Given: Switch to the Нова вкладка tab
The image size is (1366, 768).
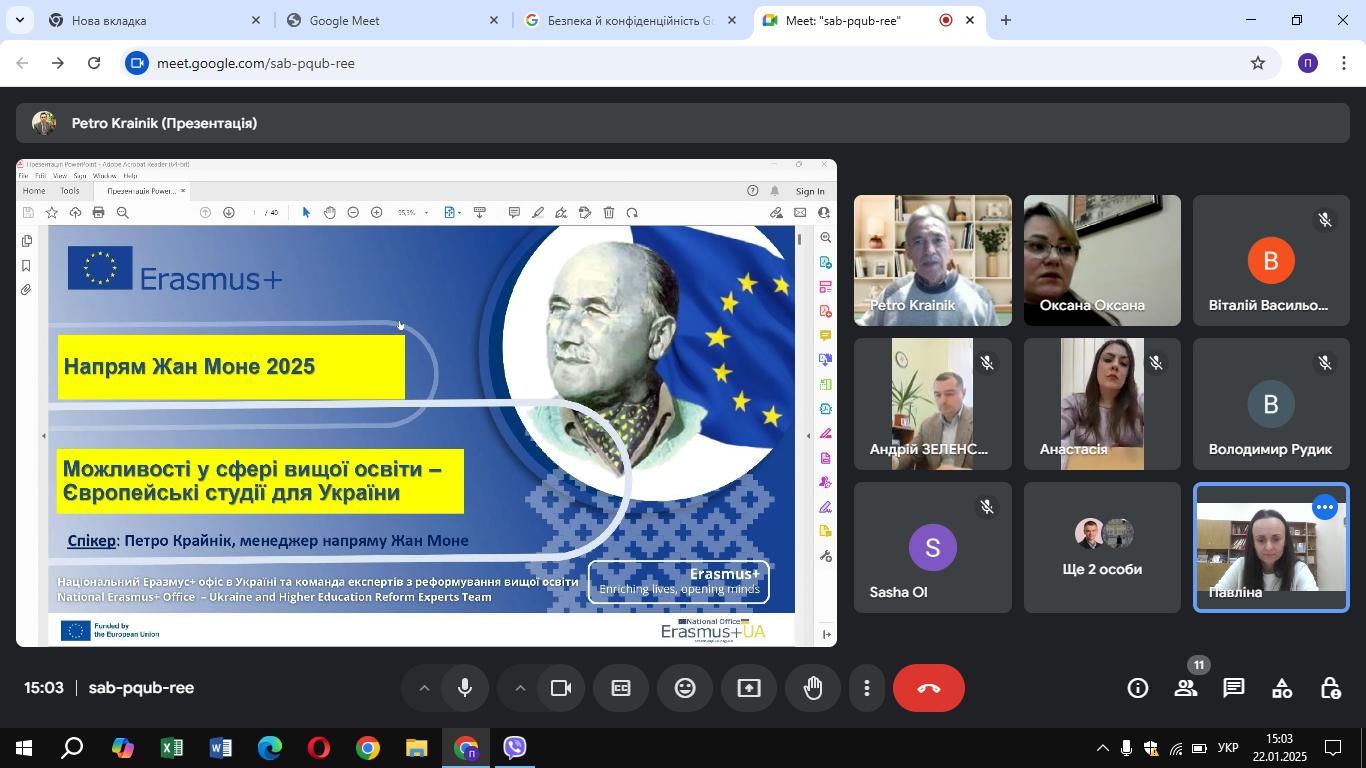Looking at the screenshot, I should click(150, 20).
